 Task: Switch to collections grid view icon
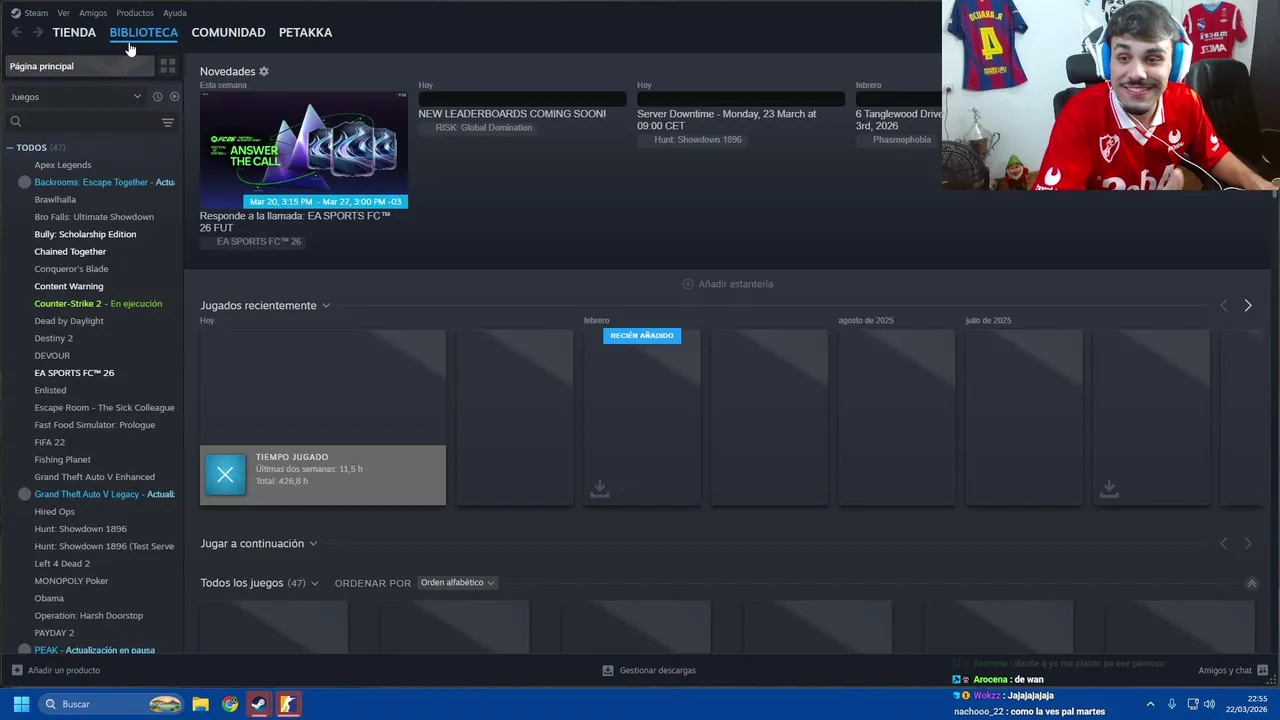pos(168,66)
